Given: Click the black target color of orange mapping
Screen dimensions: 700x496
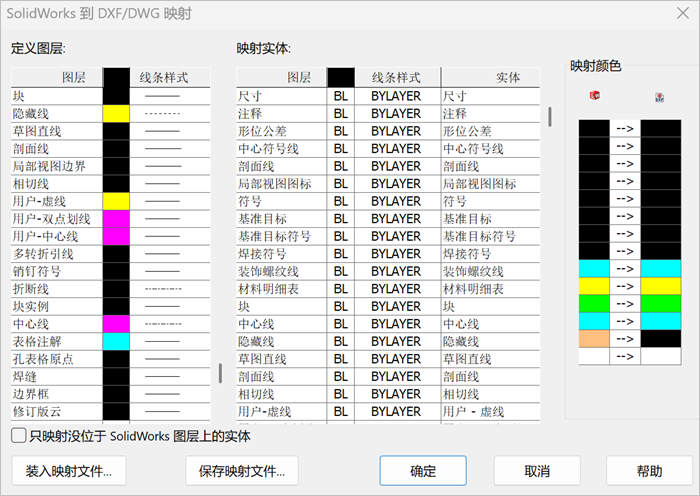Looking at the screenshot, I should (661, 339).
